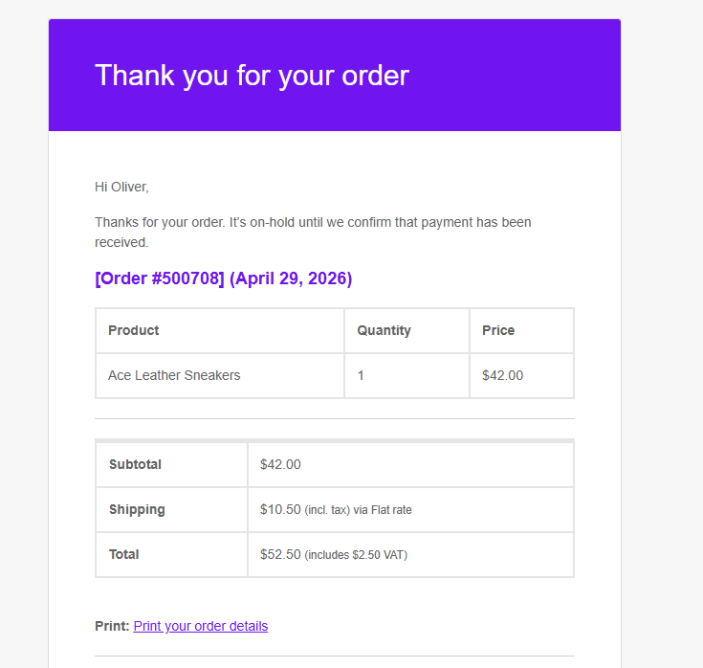Click the Subtotal amount $42.00
The height and width of the screenshot is (668, 703).
[x=280, y=464]
